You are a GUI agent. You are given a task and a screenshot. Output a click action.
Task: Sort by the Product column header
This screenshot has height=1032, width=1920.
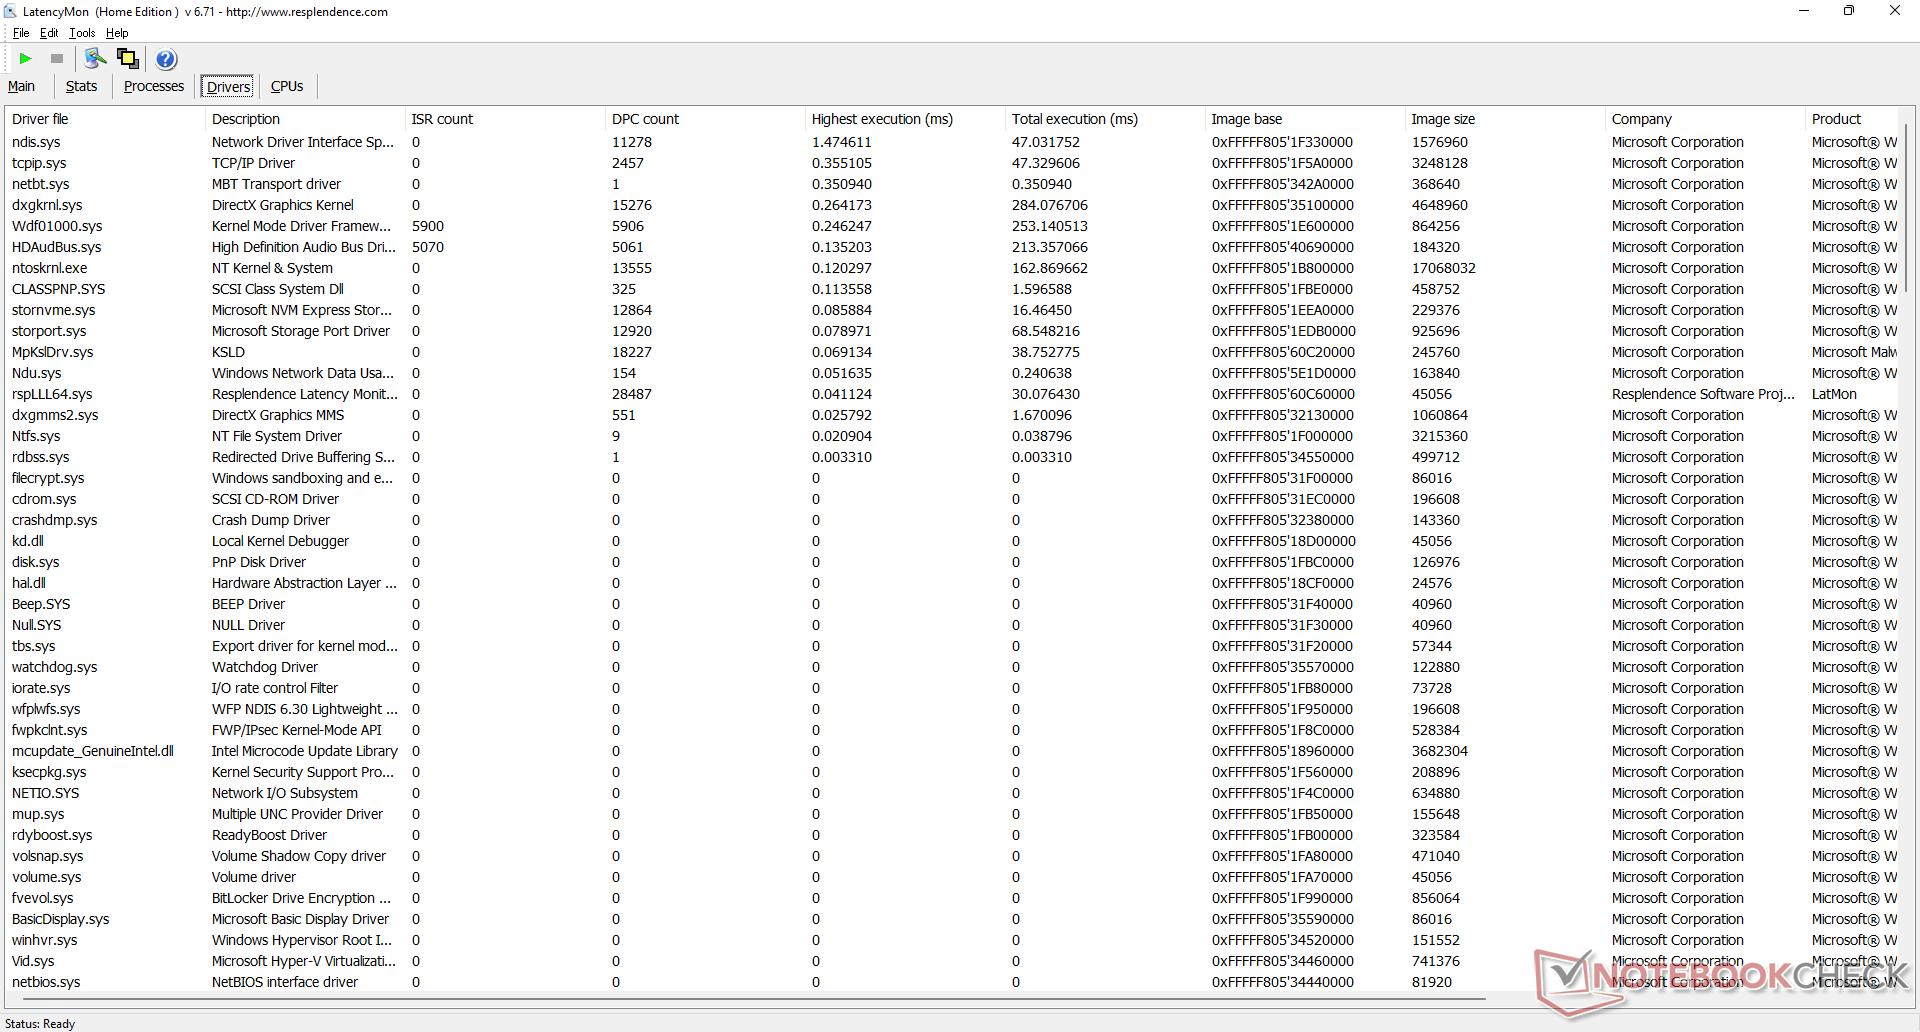[x=1852, y=119]
